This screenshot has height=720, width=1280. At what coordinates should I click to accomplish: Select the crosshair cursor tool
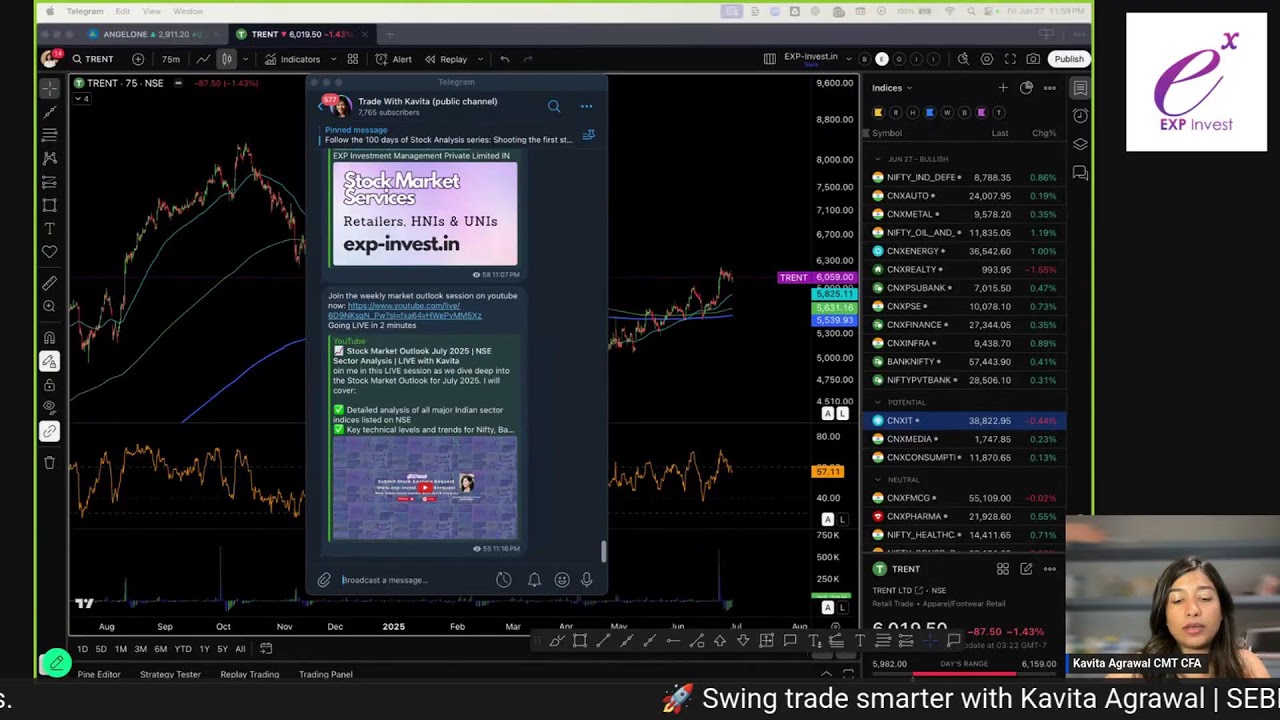click(49, 89)
